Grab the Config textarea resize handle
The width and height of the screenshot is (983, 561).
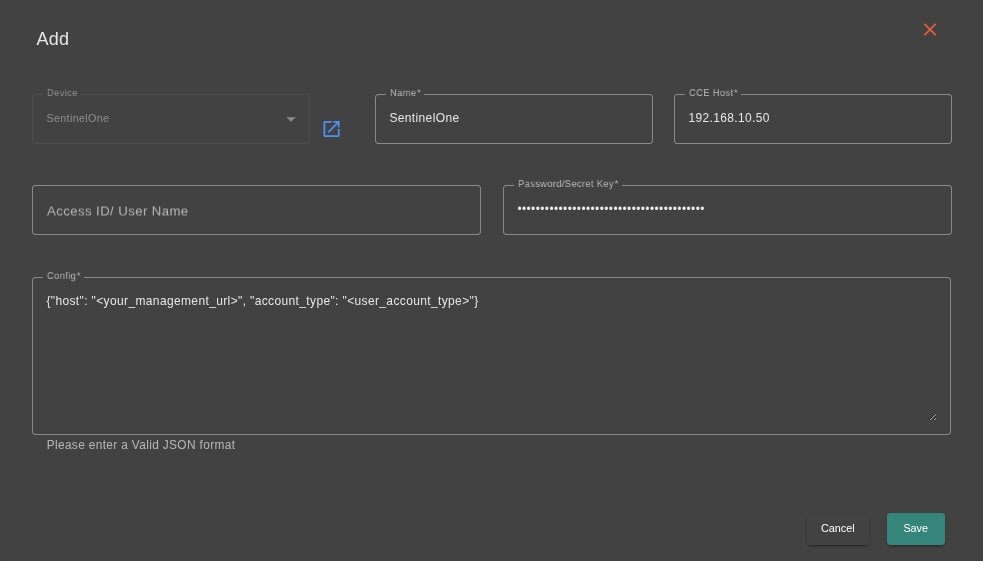pos(933,417)
